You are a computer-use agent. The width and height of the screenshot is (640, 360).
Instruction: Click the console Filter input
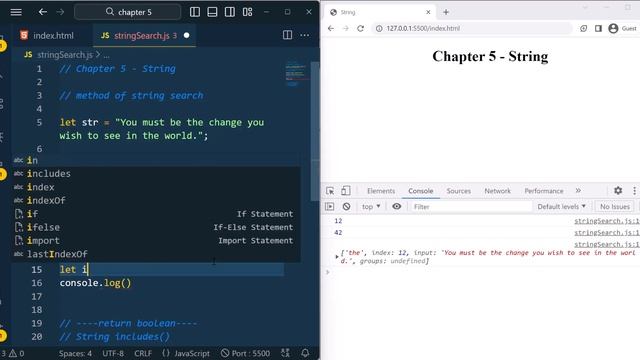coord(471,207)
